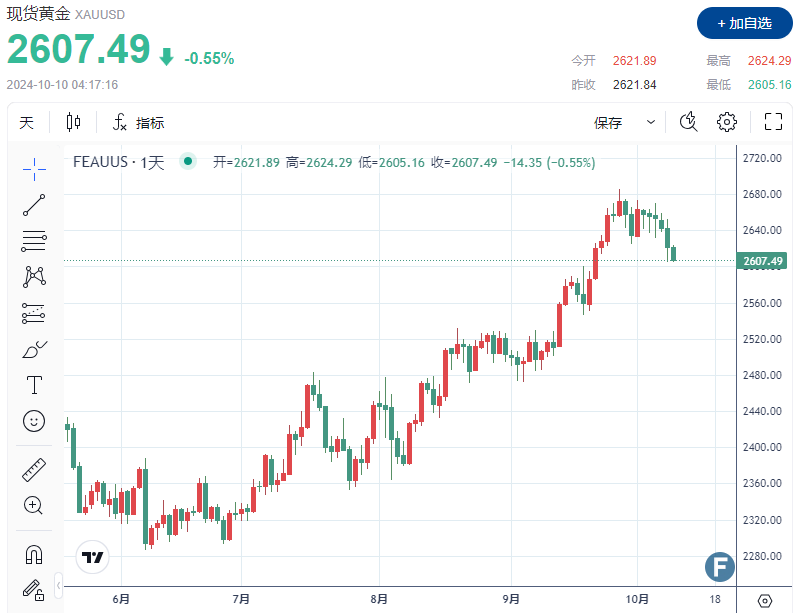
Task: Select the zoom in tool
Action: tap(34, 506)
